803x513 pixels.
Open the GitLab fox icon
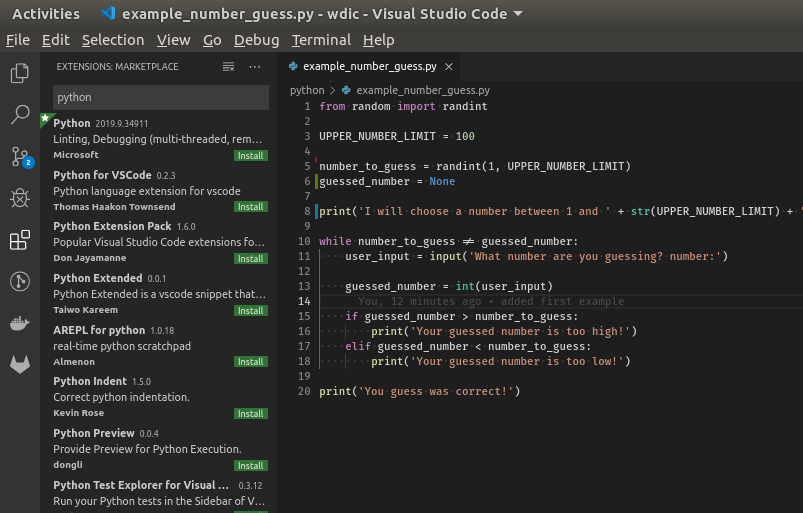pyautogui.click(x=19, y=365)
